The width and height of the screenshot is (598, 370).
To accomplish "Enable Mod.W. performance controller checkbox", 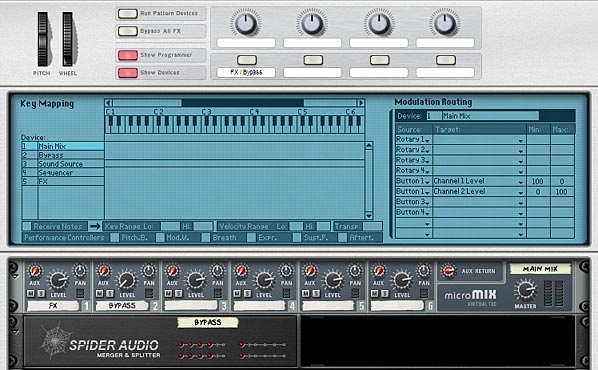I will (160, 238).
